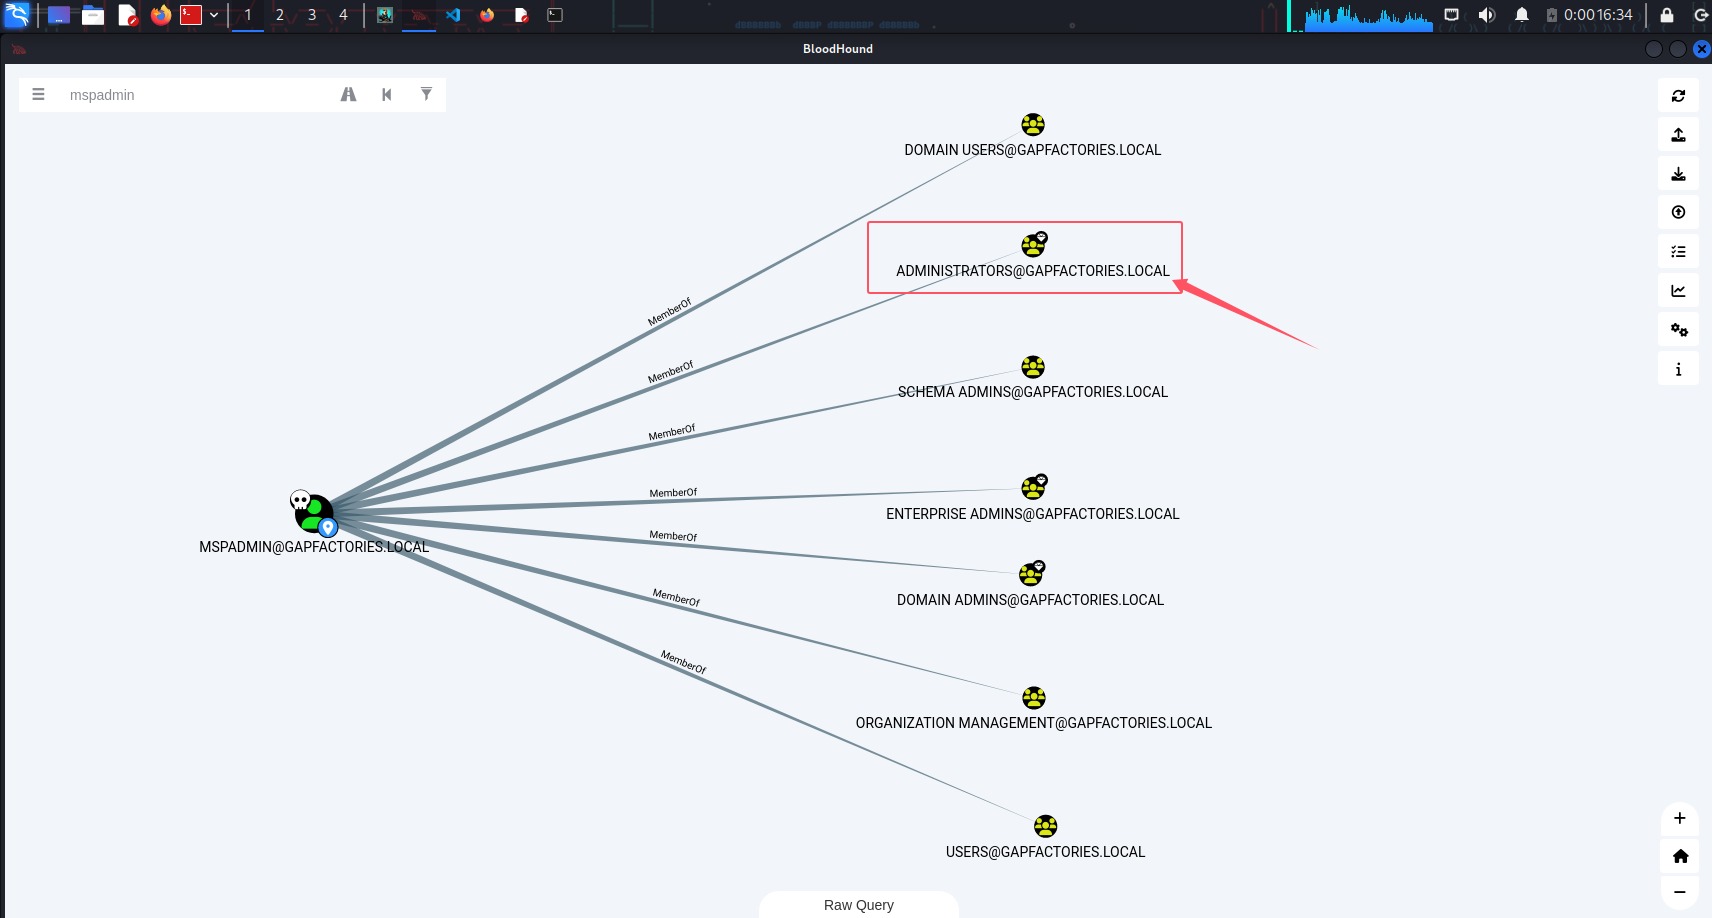Viewport: 1712px width, 918px height.
Task: Select the ADMINISTRATORS group node icon
Action: tap(1033, 245)
